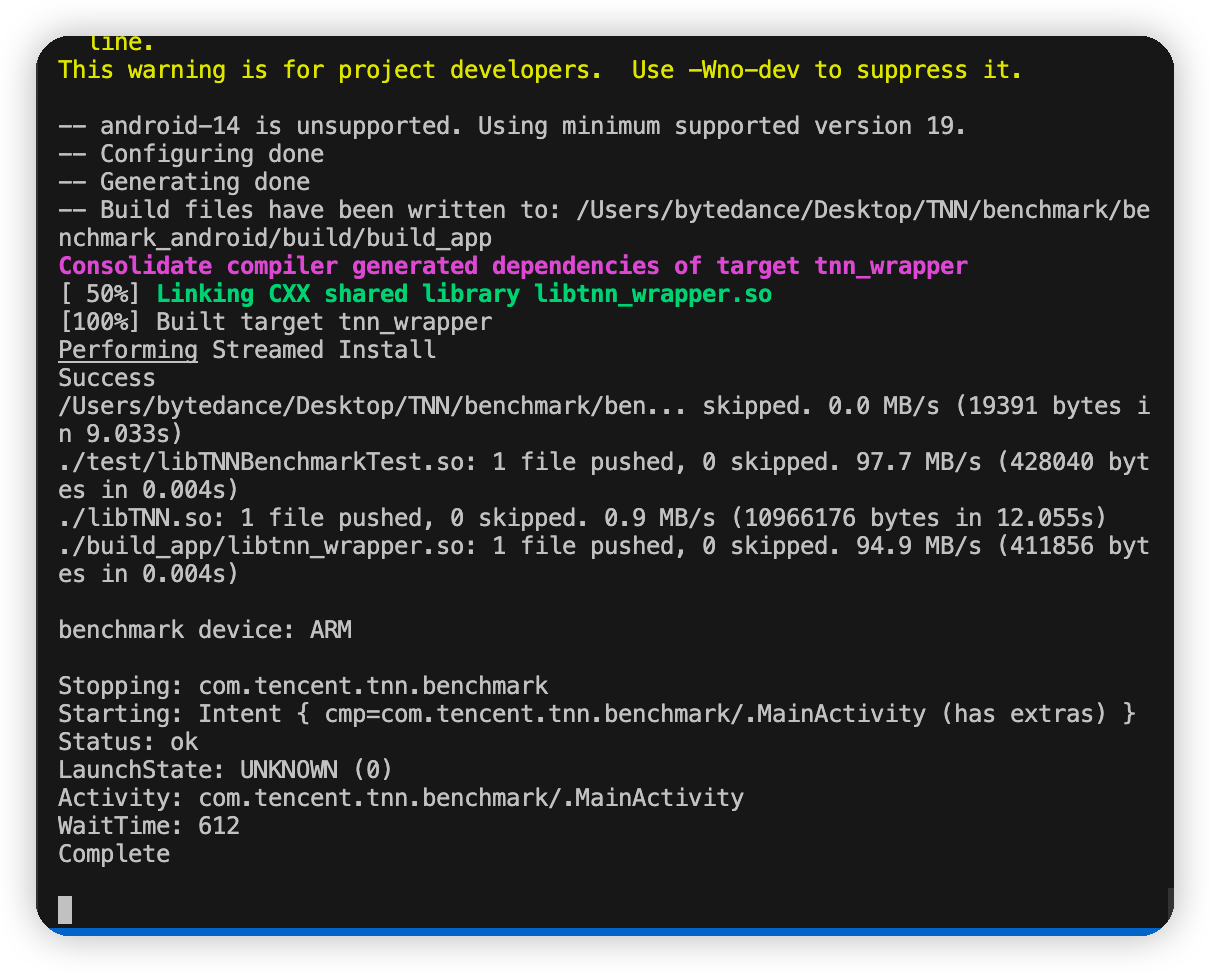Viewport: 1210px width, 972px height.
Task: Select the yellow -Wno-dev warning text
Action: pyautogui.click(x=540, y=69)
